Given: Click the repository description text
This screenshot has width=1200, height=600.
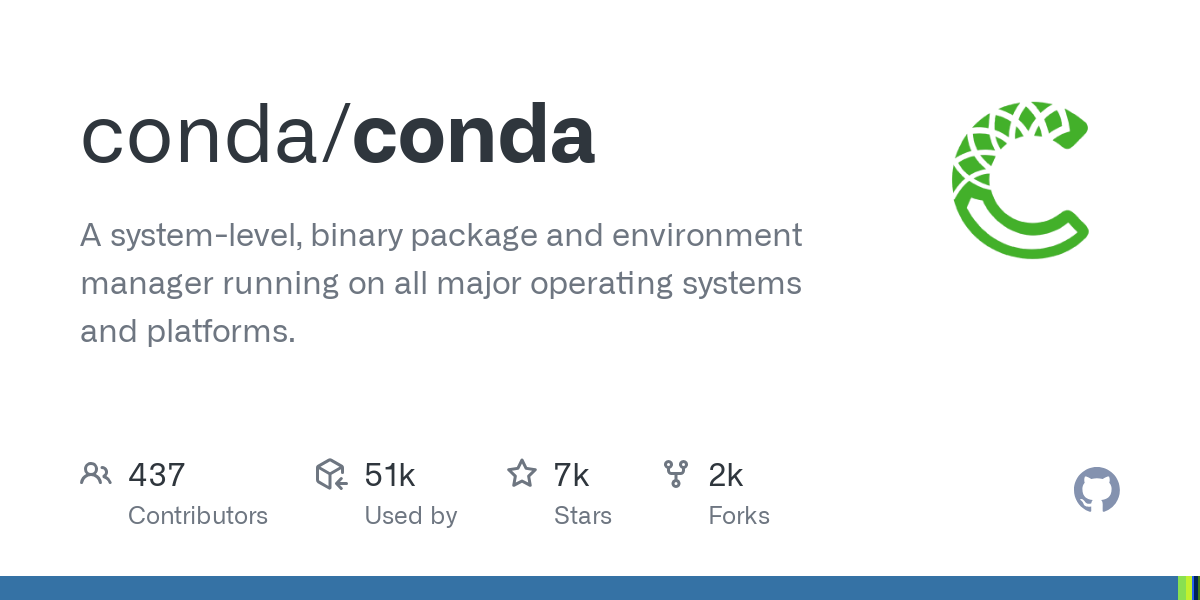Looking at the screenshot, I should [x=440, y=283].
